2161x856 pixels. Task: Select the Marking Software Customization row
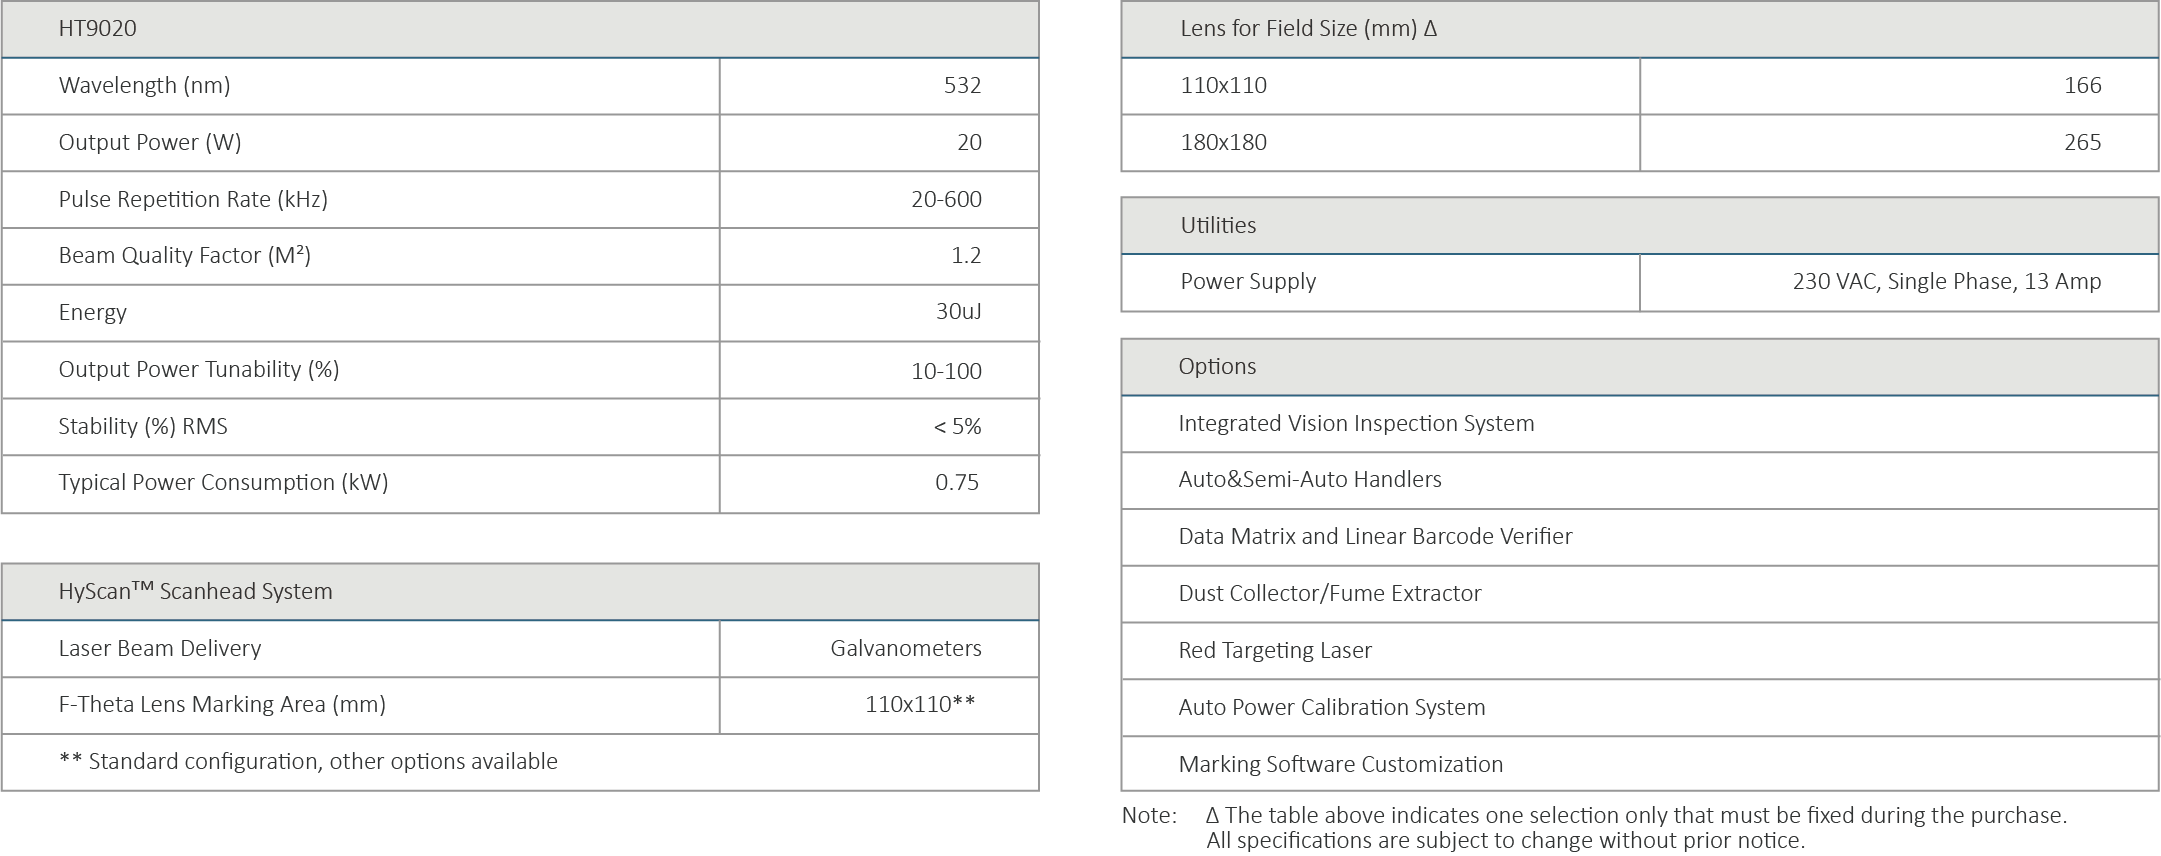(1340, 765)
